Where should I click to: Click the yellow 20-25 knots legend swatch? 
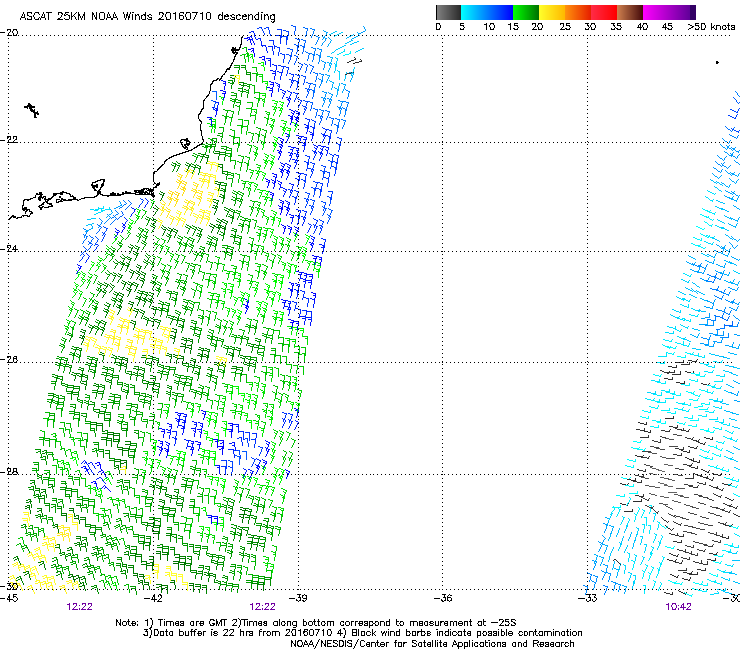(x=552, y=12)
